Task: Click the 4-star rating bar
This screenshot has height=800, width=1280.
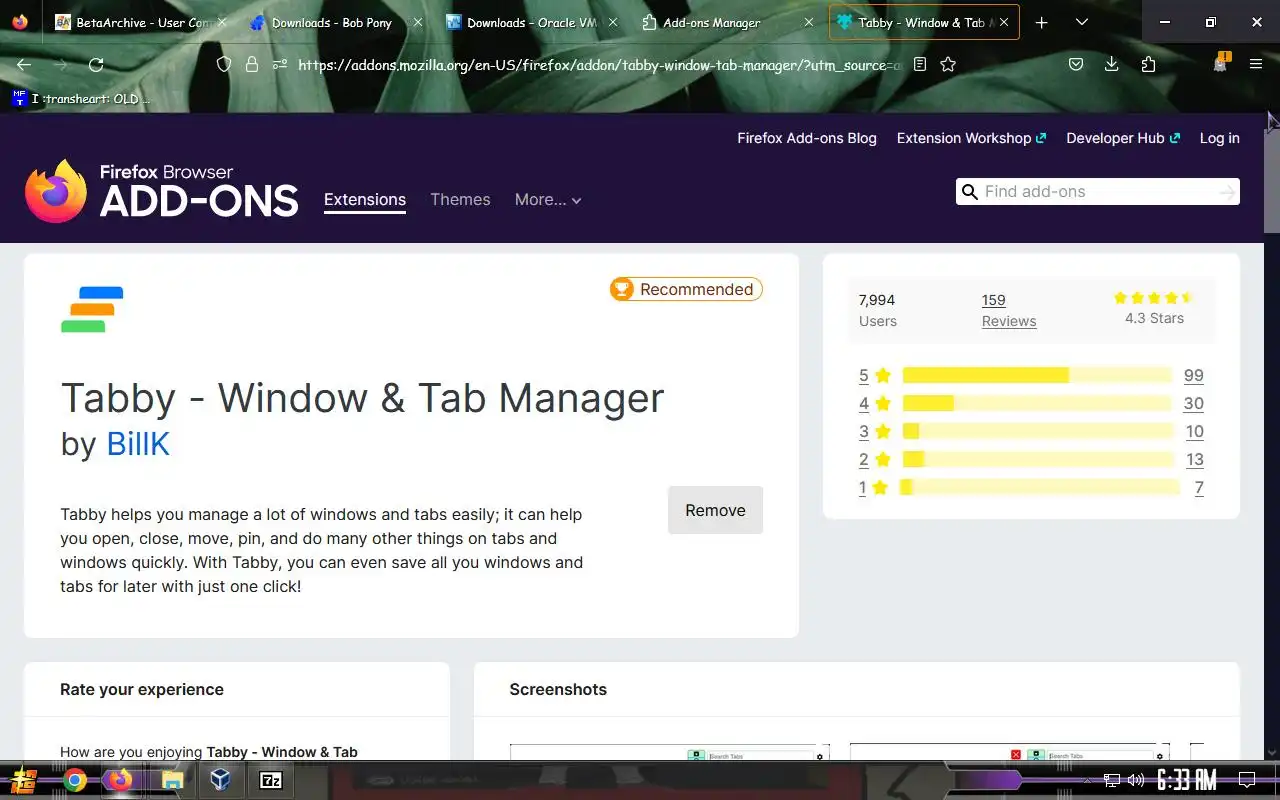Action: (1036, 403)
